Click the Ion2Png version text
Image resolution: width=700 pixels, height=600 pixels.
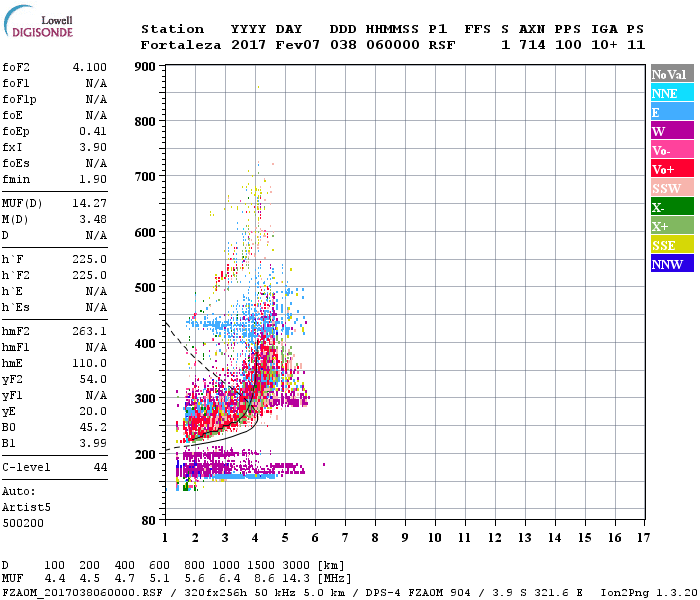(x=649, y=593)
